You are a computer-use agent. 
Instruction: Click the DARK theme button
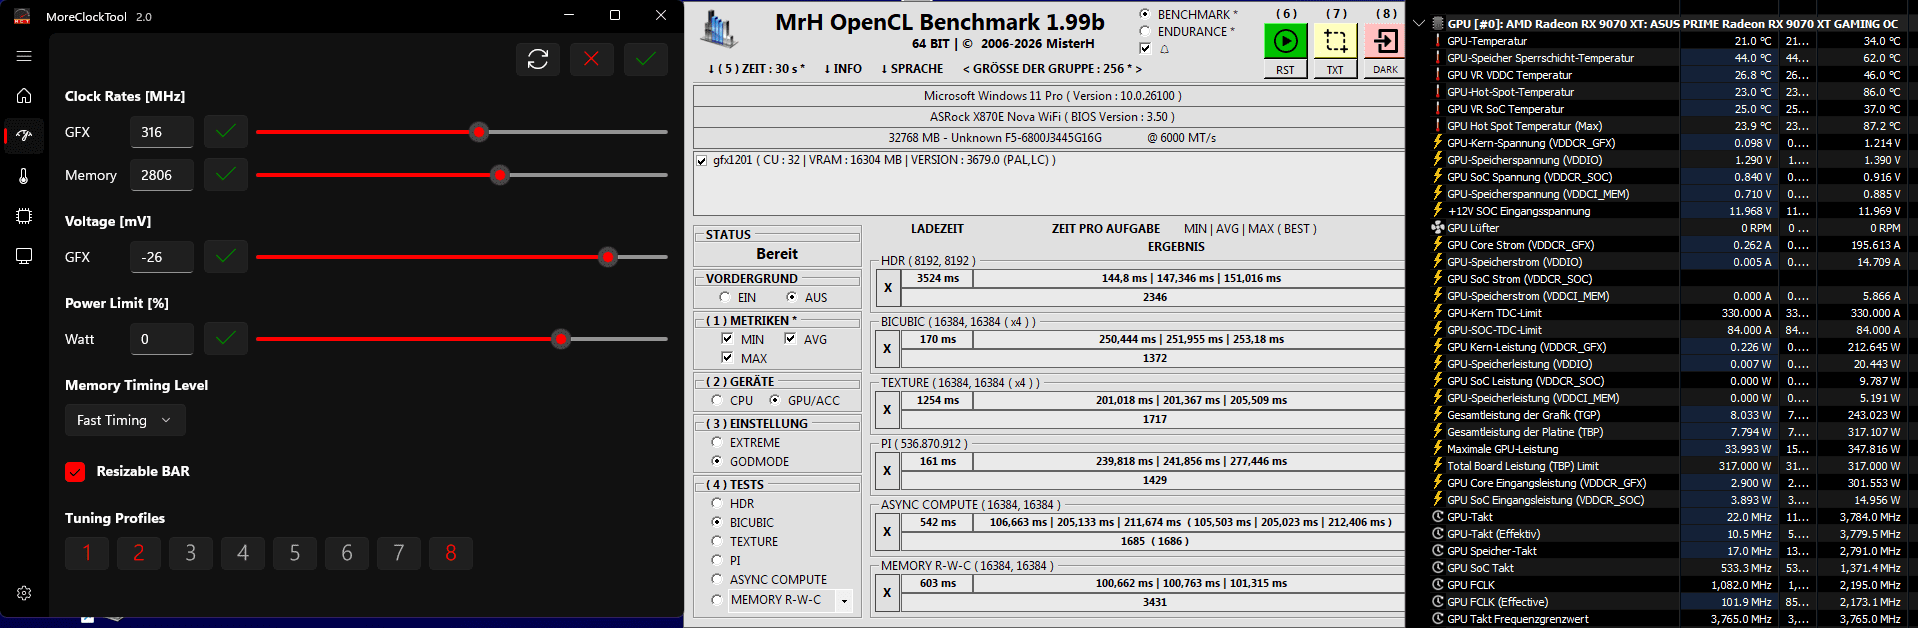(1385, 70)
